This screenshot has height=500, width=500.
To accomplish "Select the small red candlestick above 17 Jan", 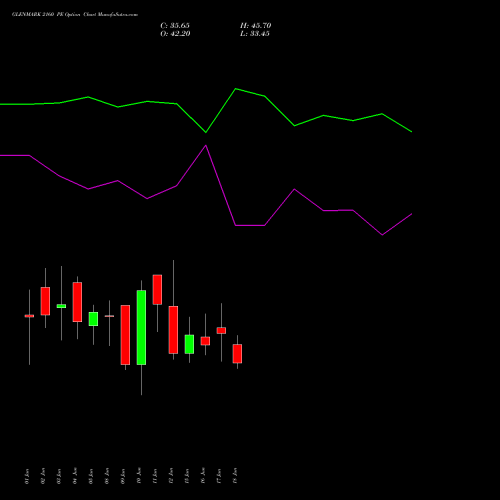I will tap(221, 330).
